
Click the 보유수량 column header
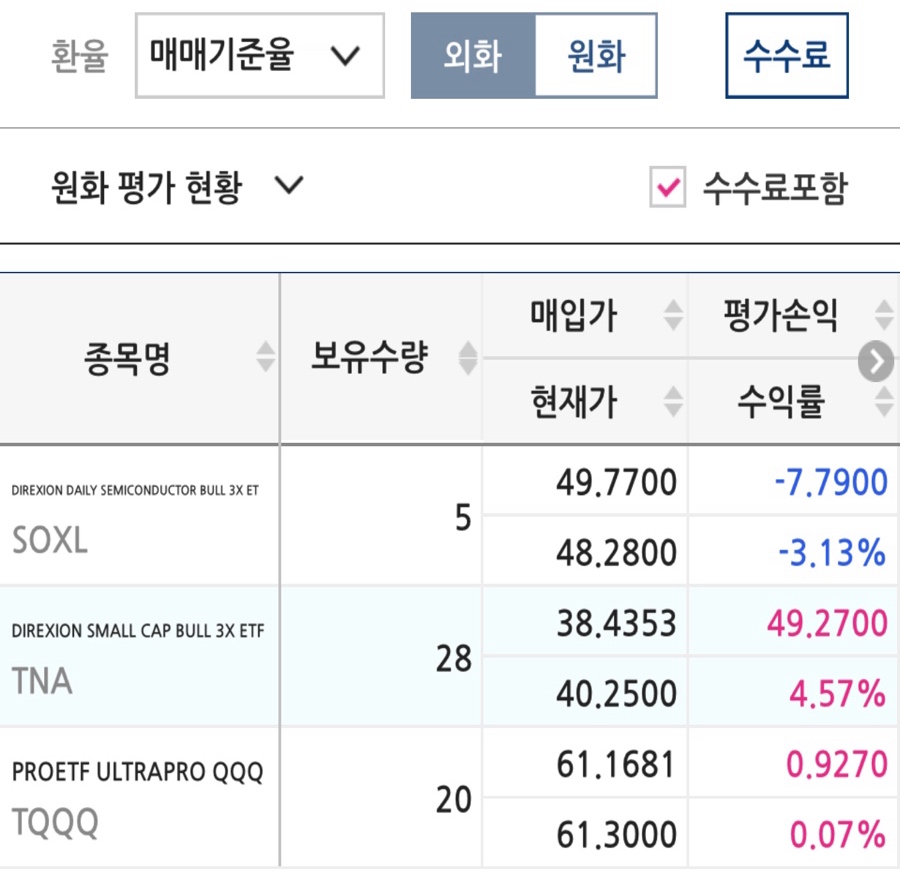click(x=369, y=357)
